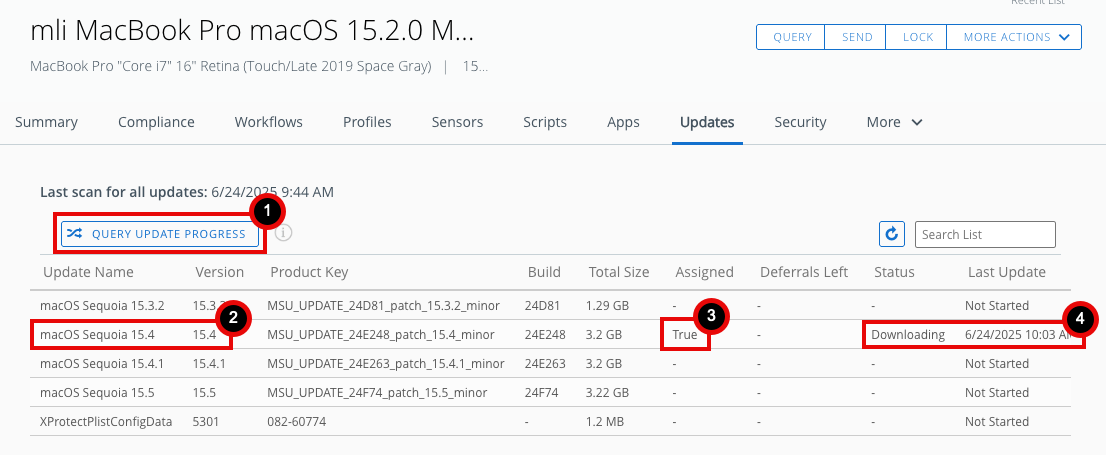Screen dimensions: 1106x455
Task: Open the More tab dropdown
Action: tap(894, 122)
